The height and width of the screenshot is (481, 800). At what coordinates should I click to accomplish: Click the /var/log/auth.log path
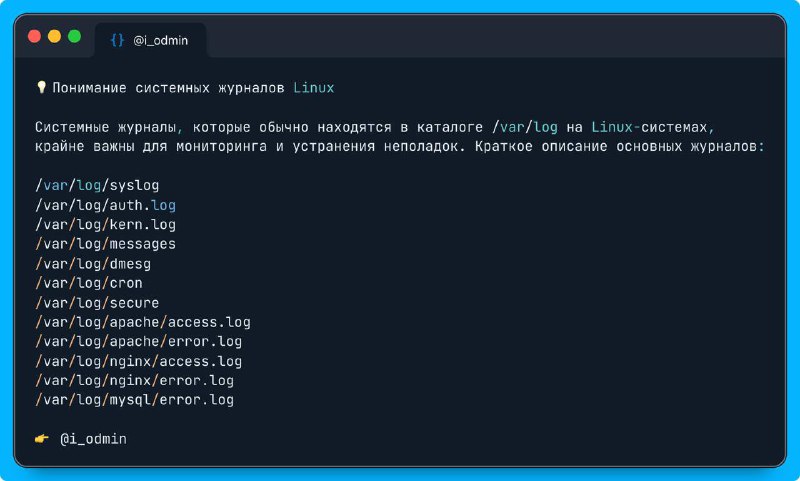pos(106,205)
